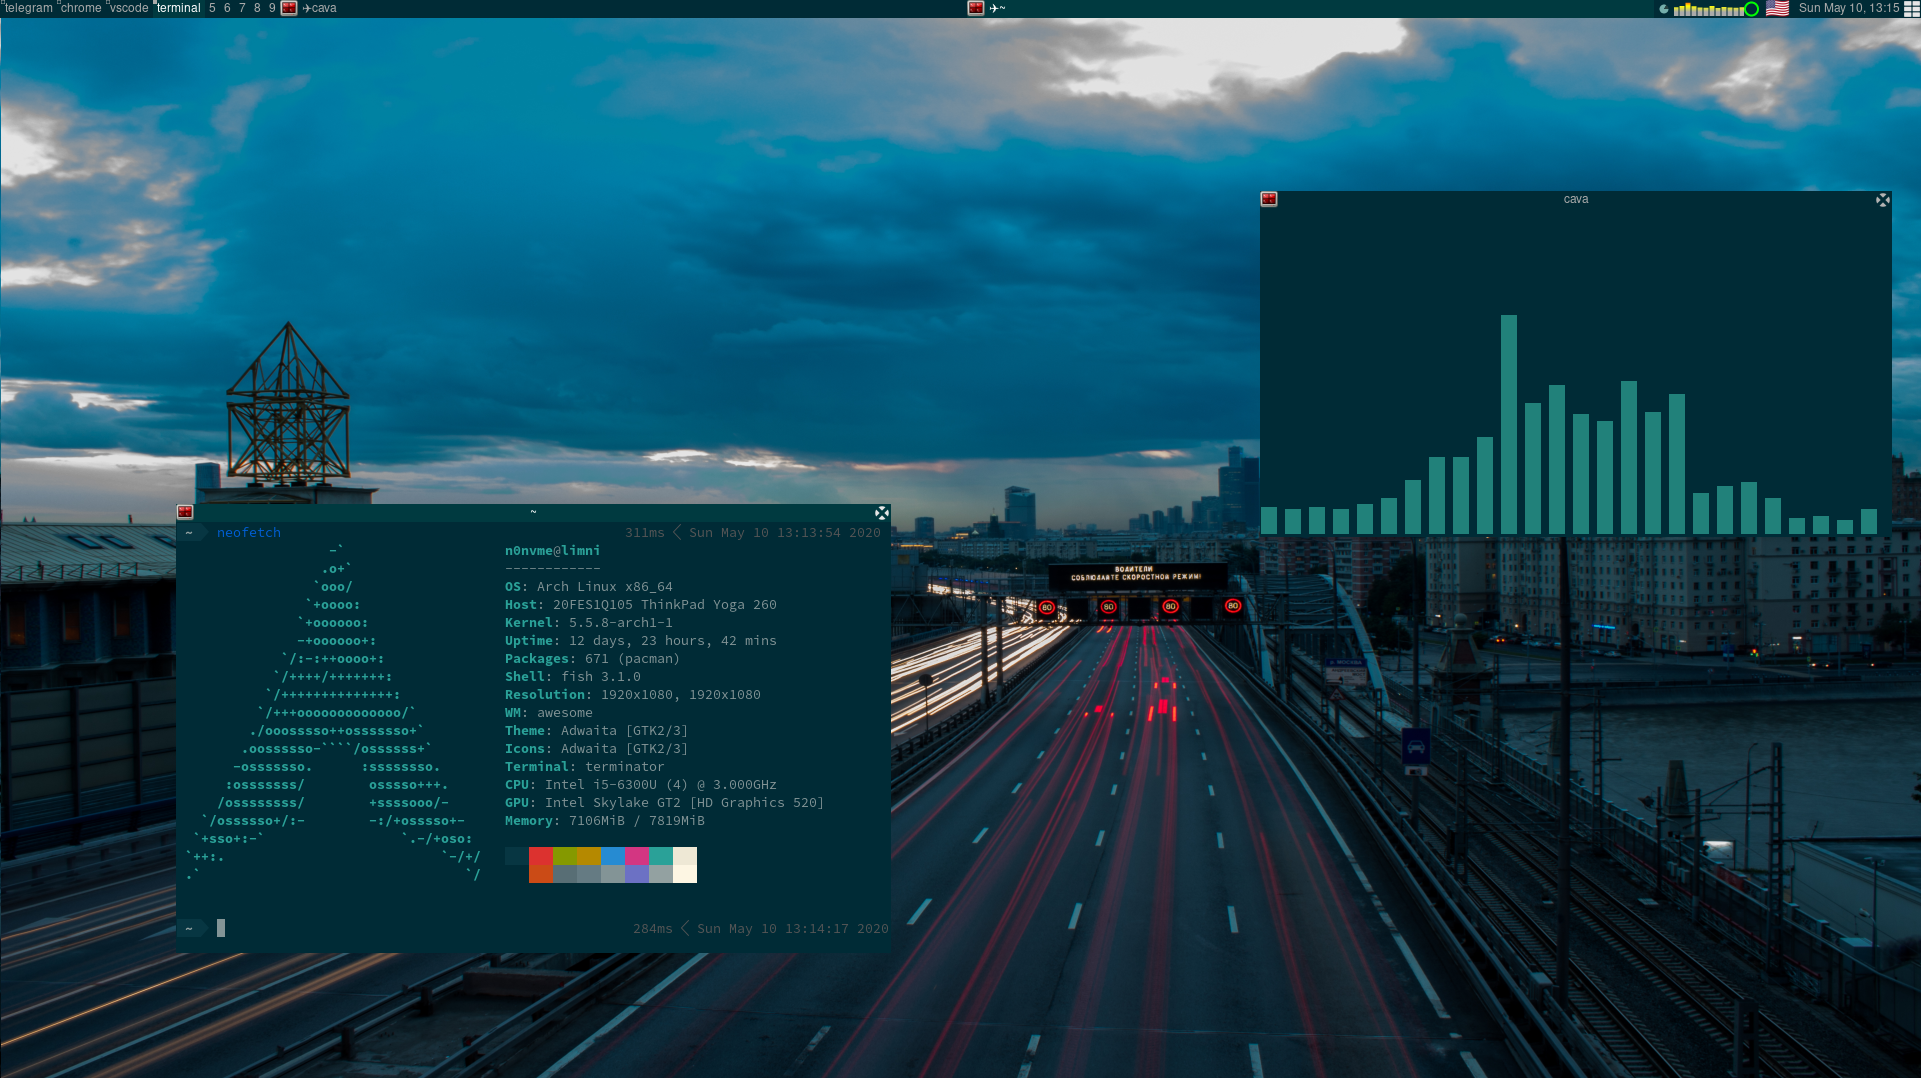Click the Terminal: terminator line
1921x1078 pixels.
tap(584, 767)
